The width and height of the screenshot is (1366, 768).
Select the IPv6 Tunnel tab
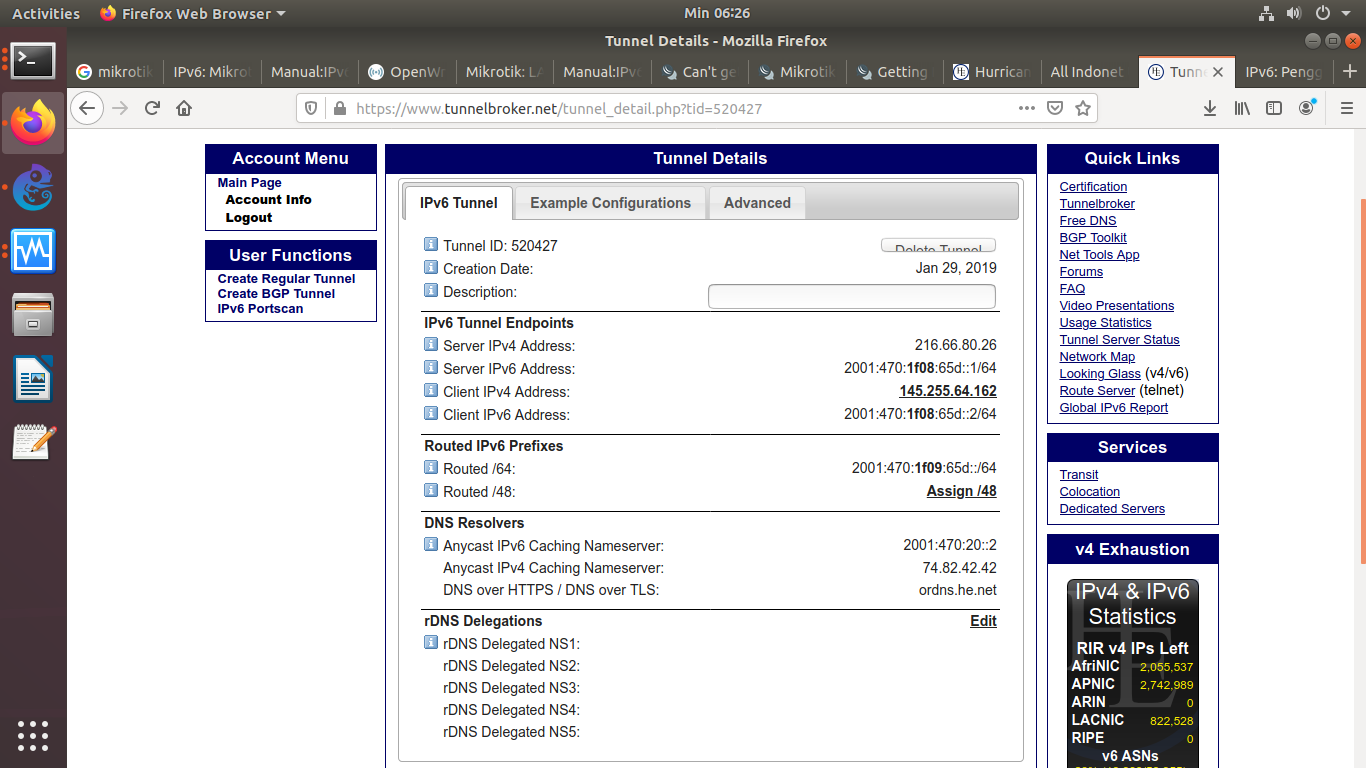(x=458, y=203)
